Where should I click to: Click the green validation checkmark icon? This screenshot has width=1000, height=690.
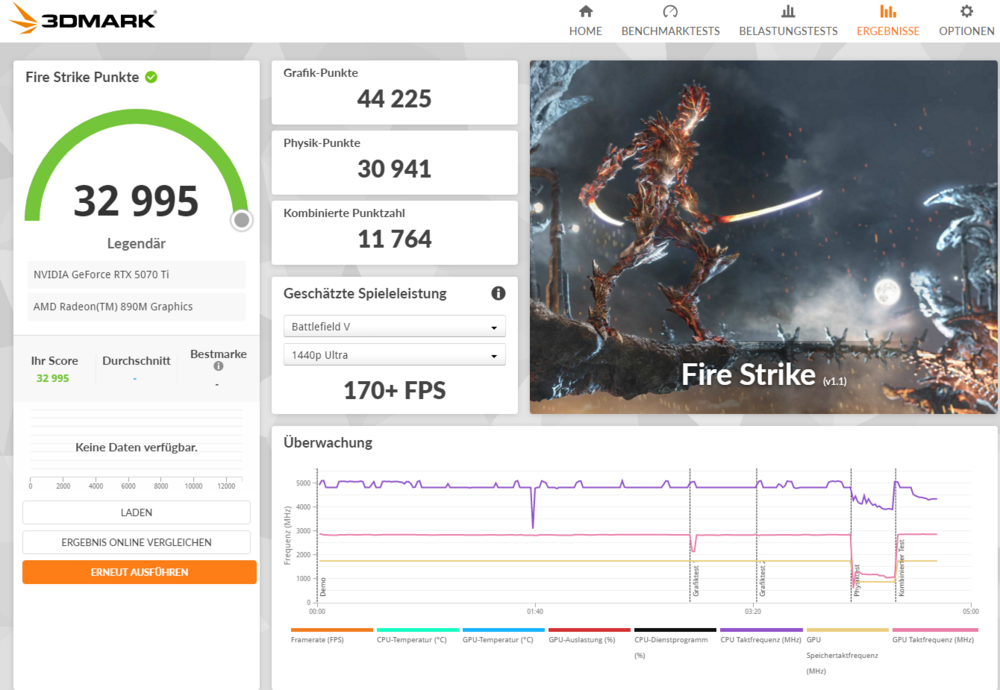coord(151,77)
